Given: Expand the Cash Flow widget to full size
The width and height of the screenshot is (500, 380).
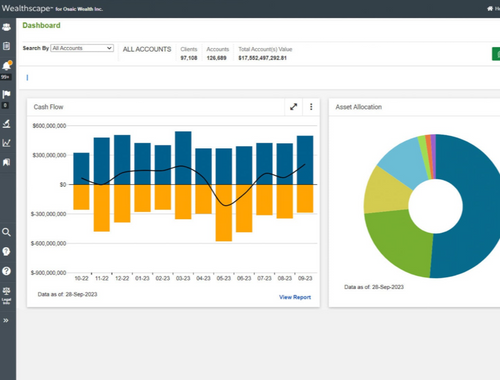Looking at the screenshot, I should tap(293, 107).
